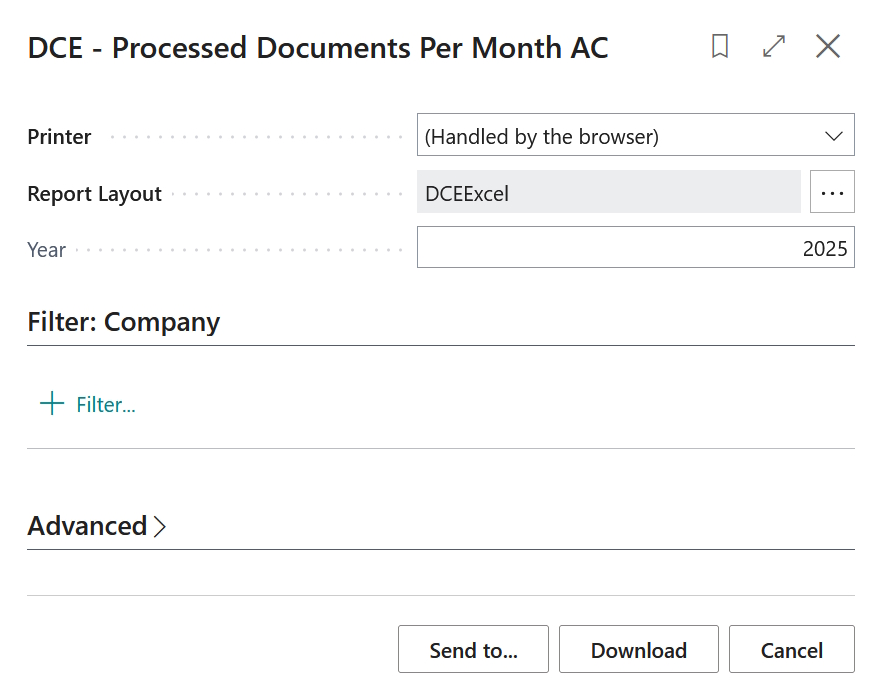
Task: Click the diagonal expand arrow icon
Action: pyautogui.click(x=773, y=46)
